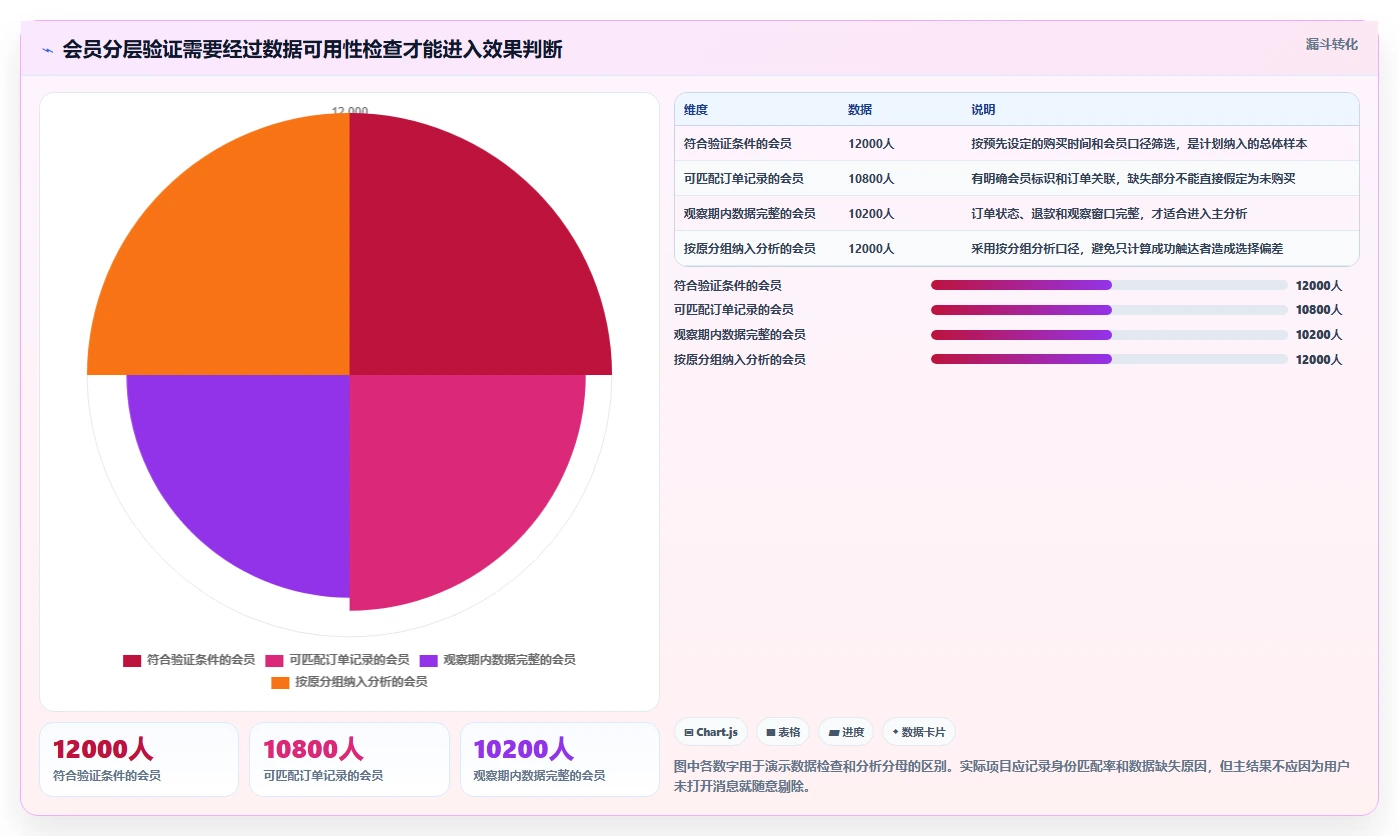Click progress bar for 按原分组纳入分析的会员
Viewport: 1399px width, 836px height.
tap(1109, 359)
